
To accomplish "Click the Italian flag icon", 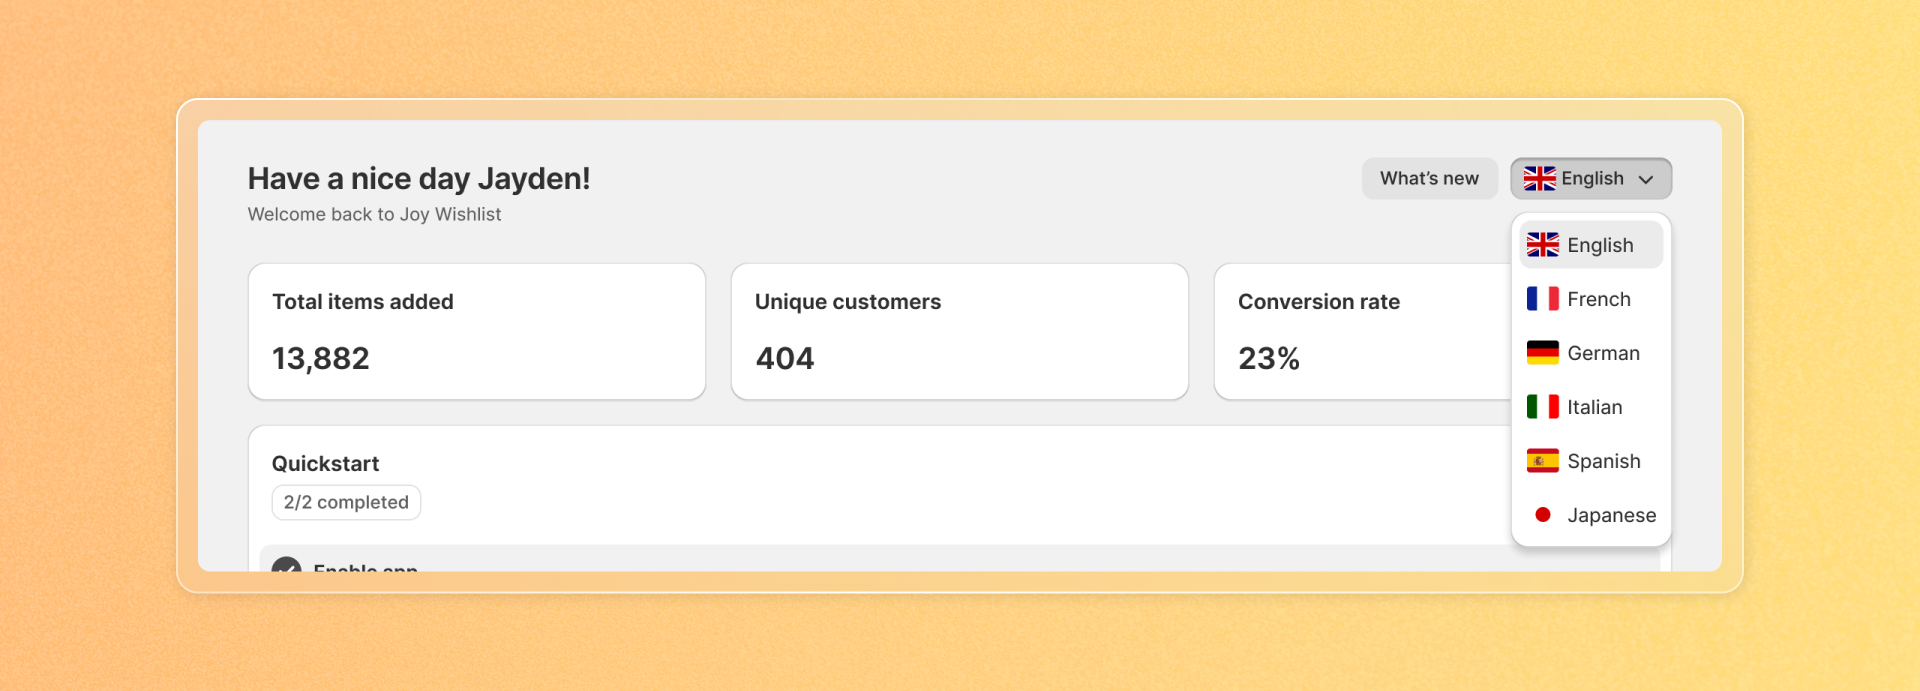I will [1542, 407].
